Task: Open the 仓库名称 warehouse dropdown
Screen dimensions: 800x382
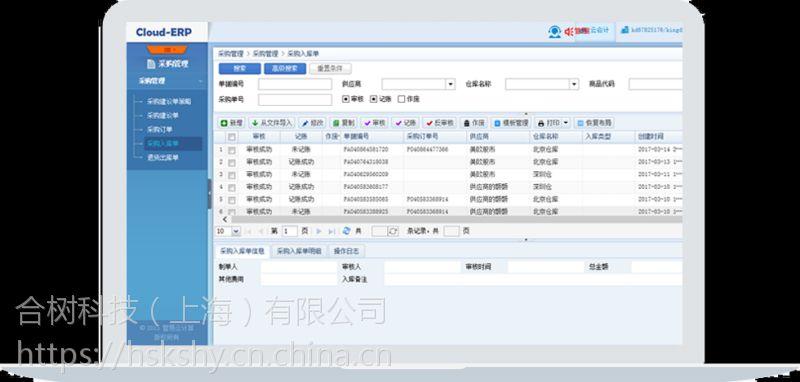Action: [574, 84]
